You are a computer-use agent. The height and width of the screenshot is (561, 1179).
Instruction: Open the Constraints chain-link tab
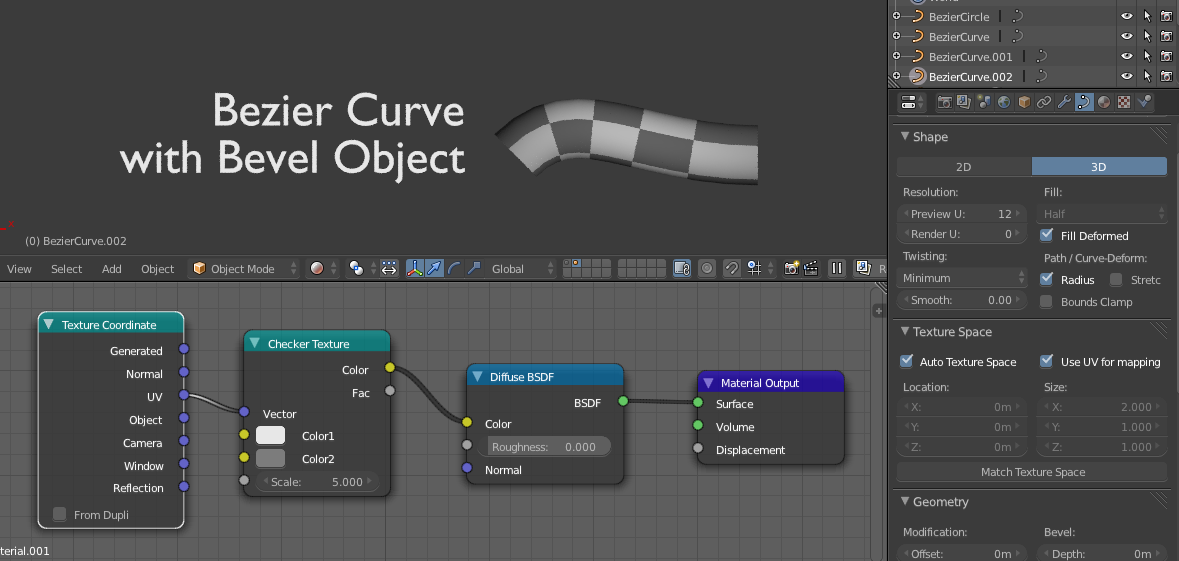click(1044, 102)
